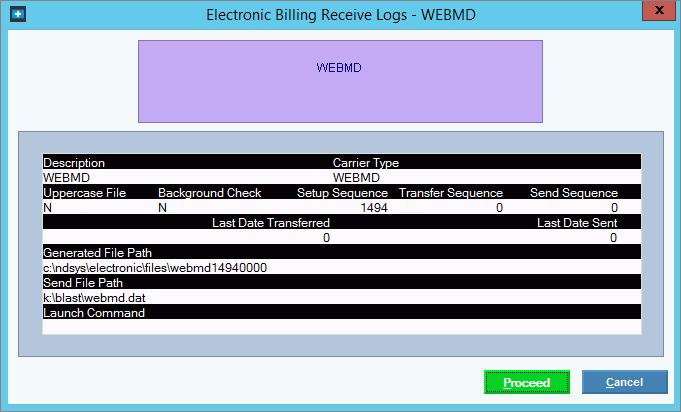Click the Description column header
This screenshot has height=412, width=681.
pyautogui.click(x=74, y=163)
